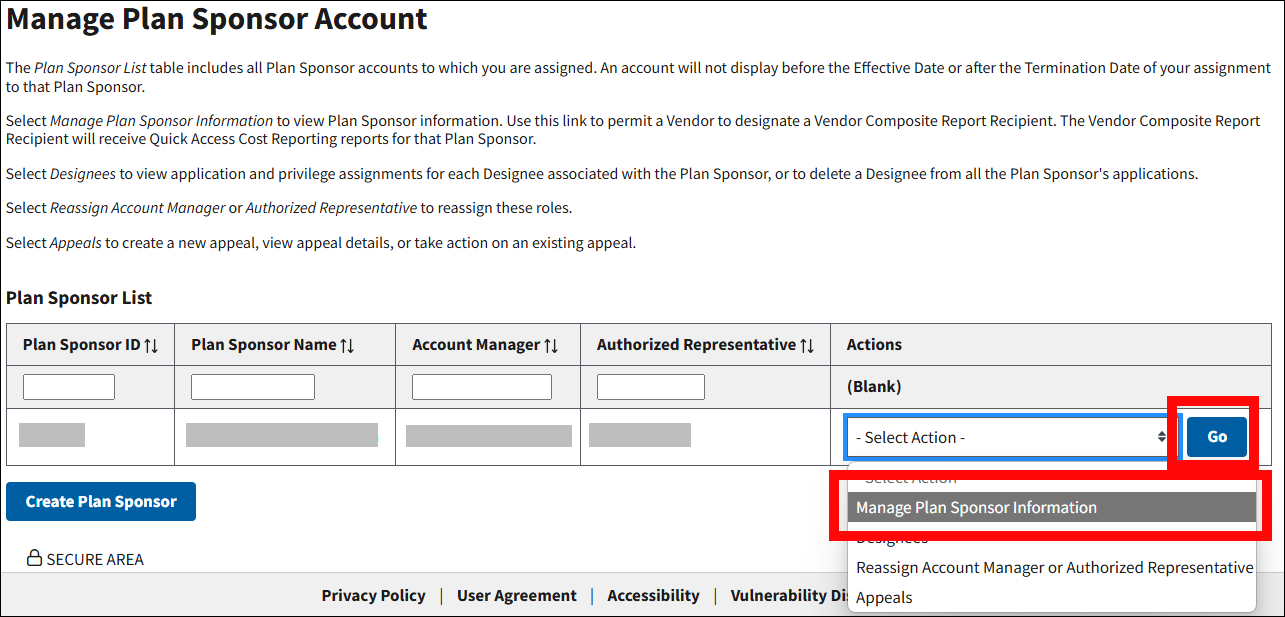Visit the Accessibility footer link
This screenshot has height=617, width=1285.
[x=653, y=595]
